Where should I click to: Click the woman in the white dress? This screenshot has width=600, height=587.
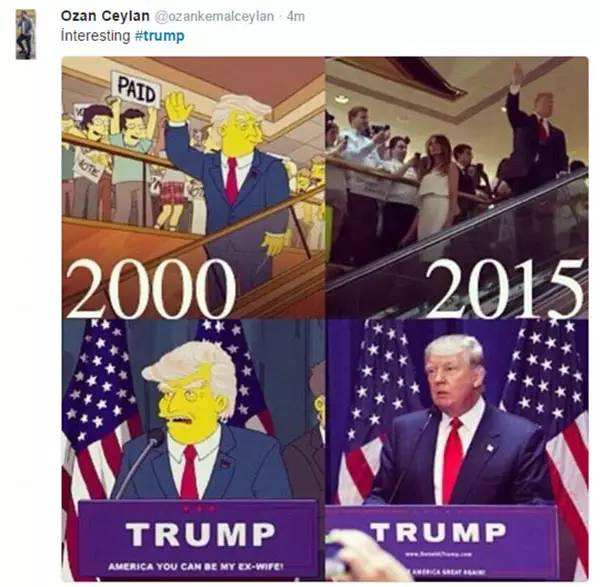436,188
